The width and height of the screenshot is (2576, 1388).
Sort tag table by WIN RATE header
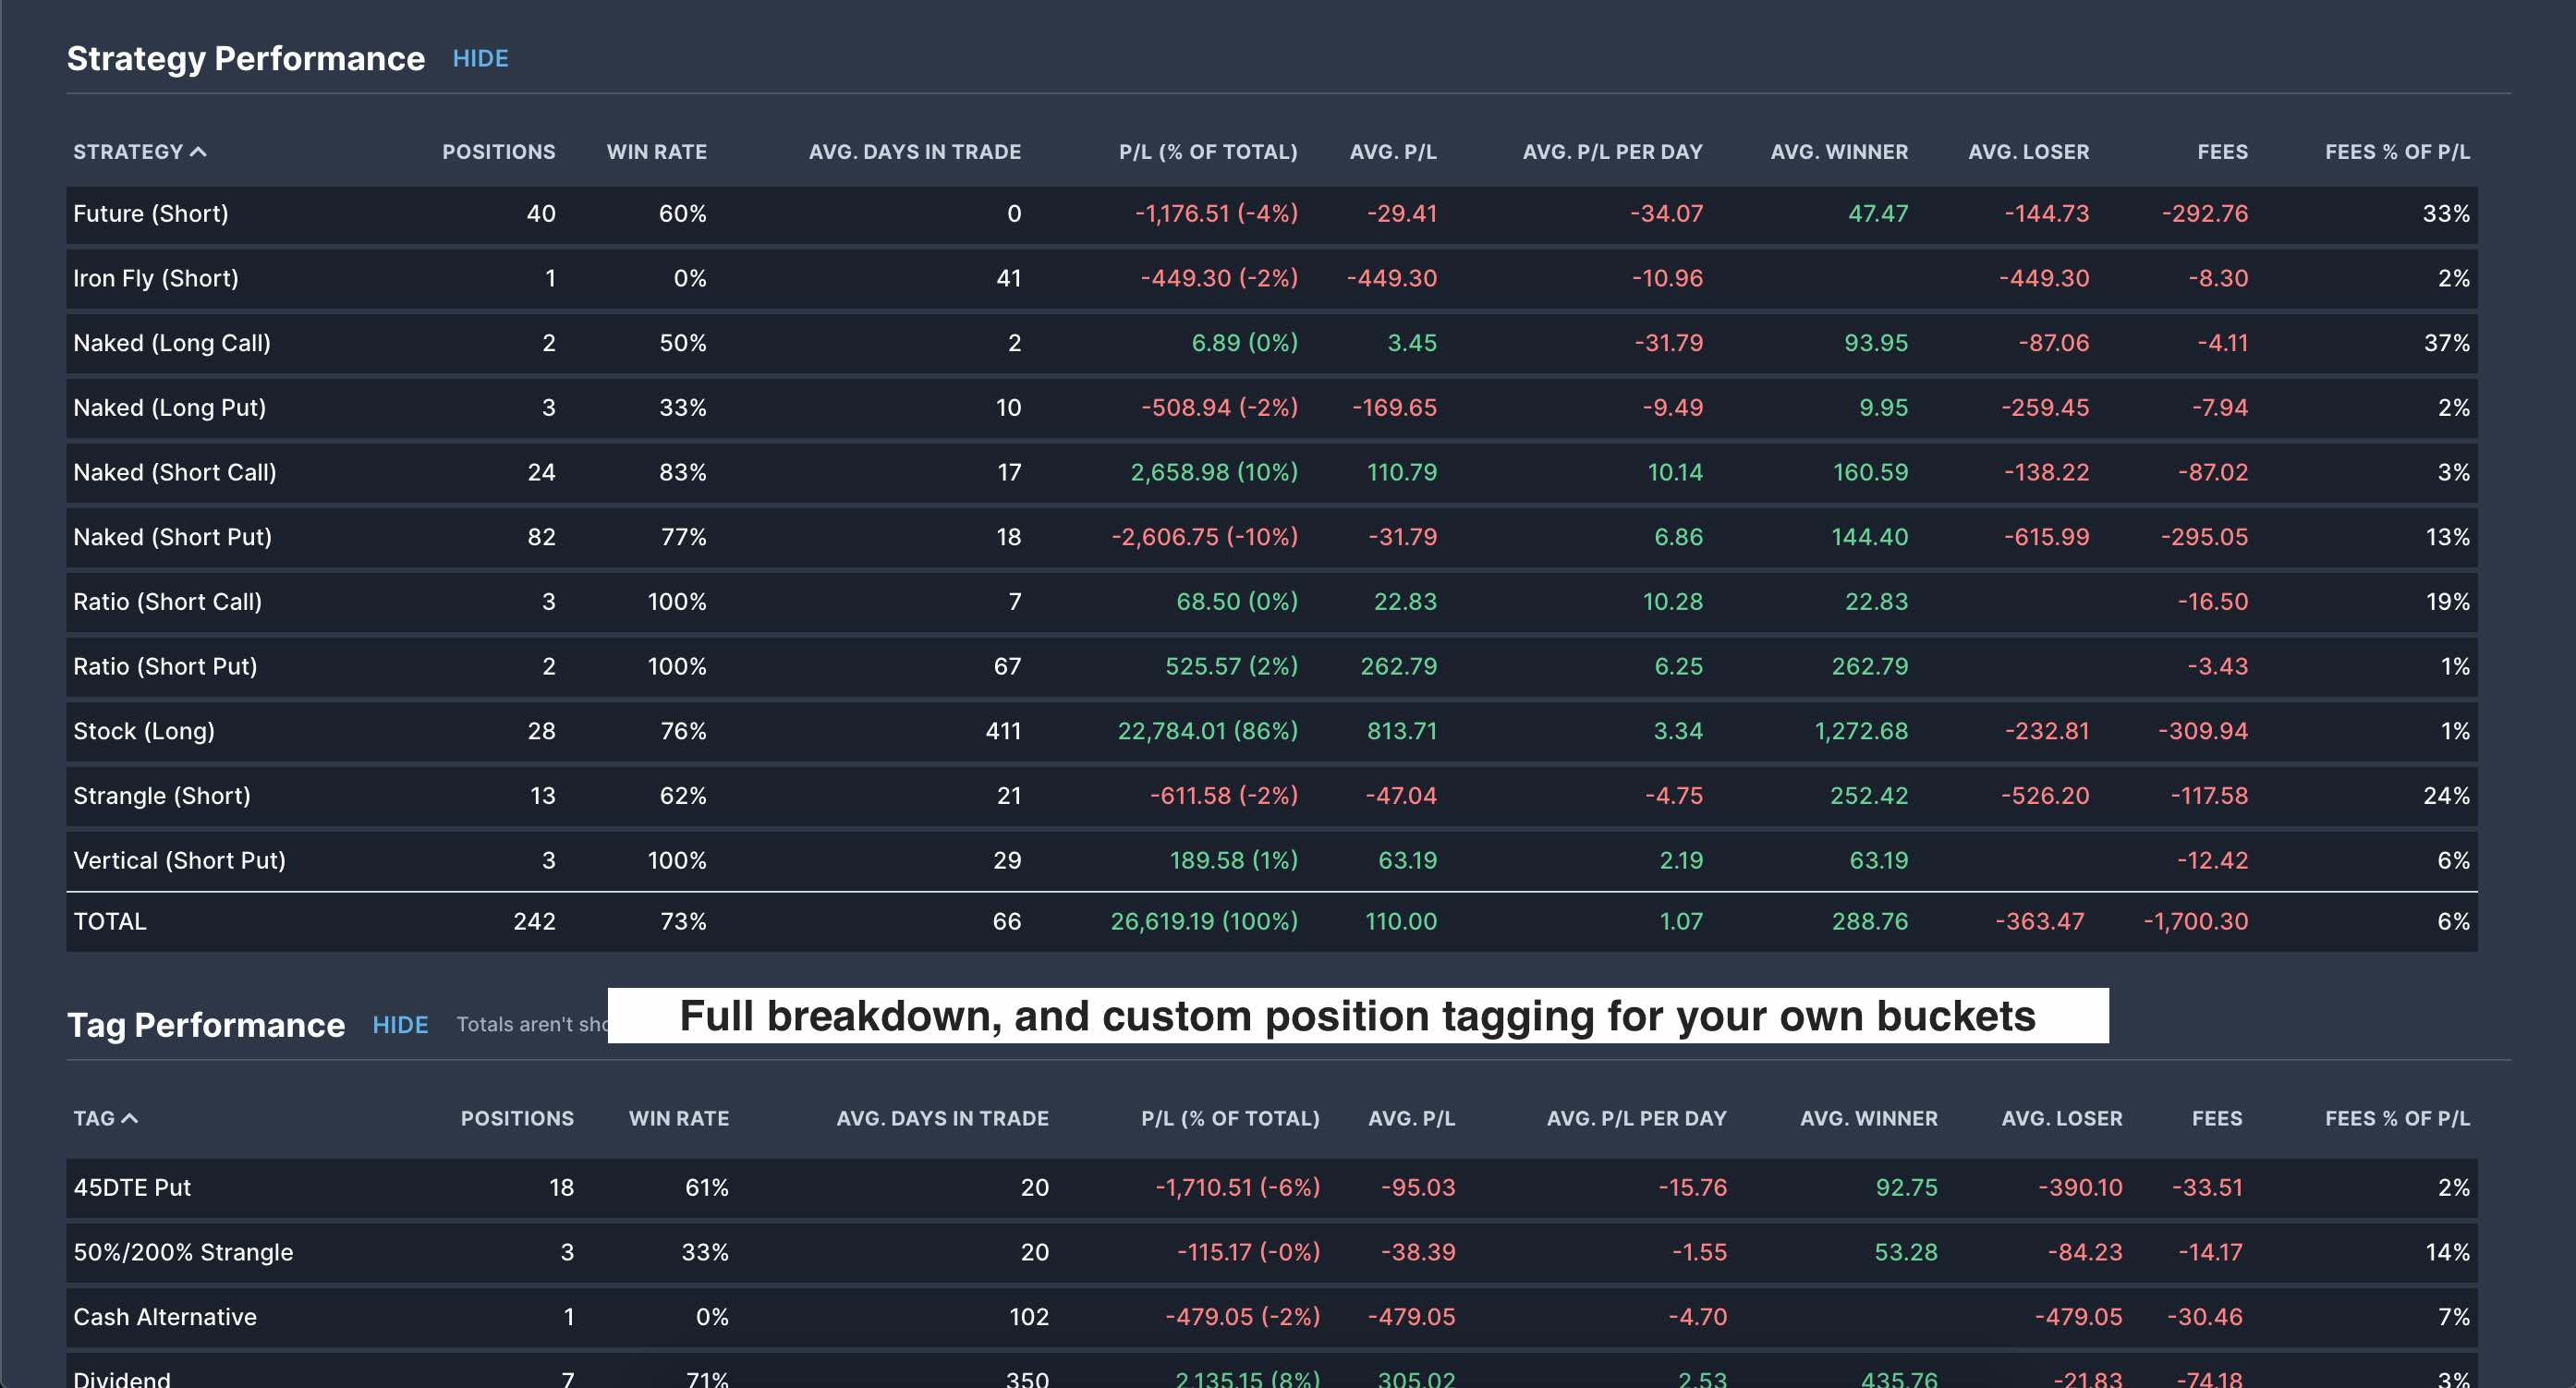(678, 1119)
